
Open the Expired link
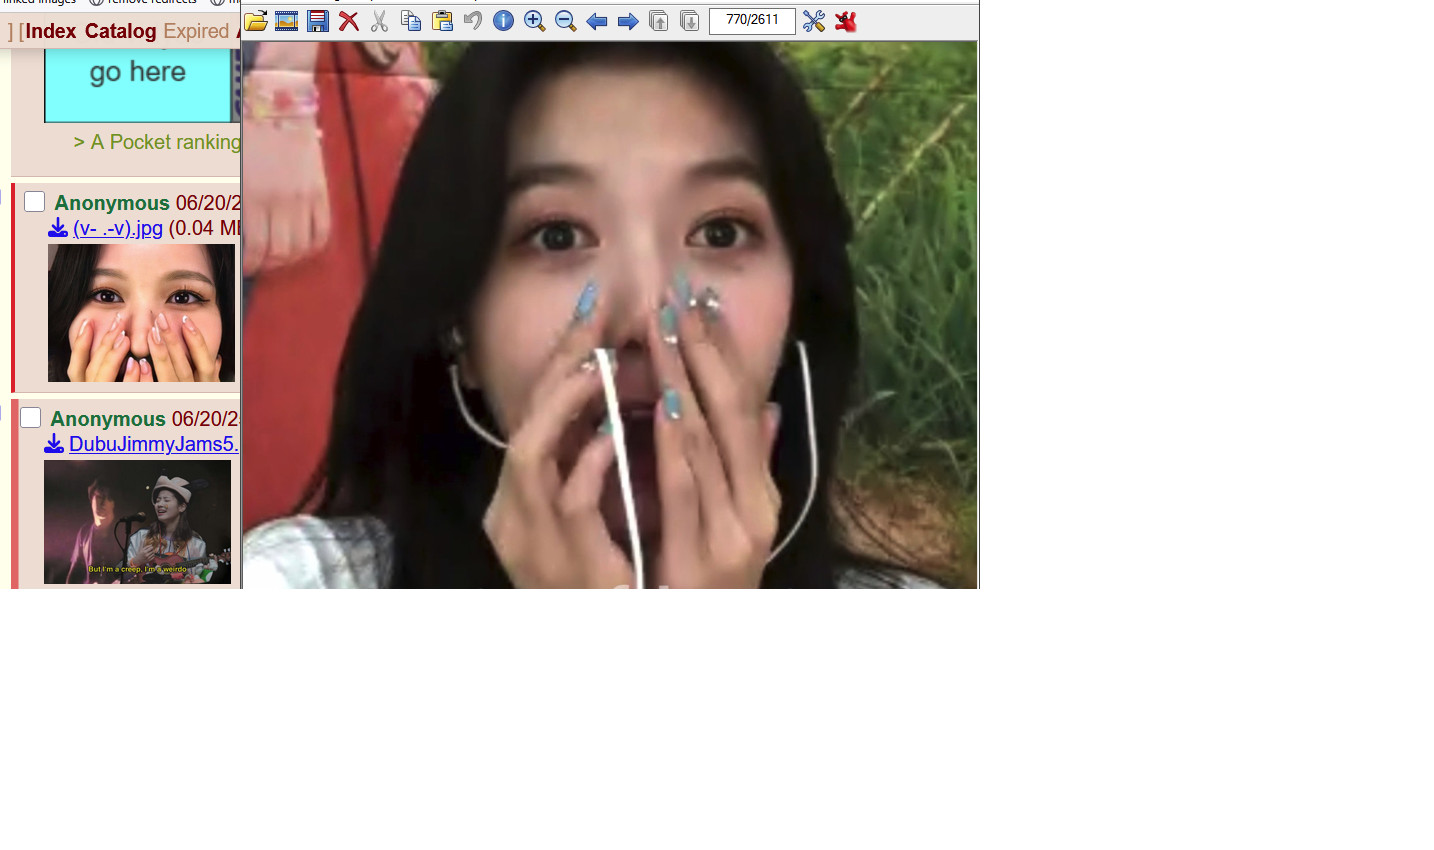point(196,31)
